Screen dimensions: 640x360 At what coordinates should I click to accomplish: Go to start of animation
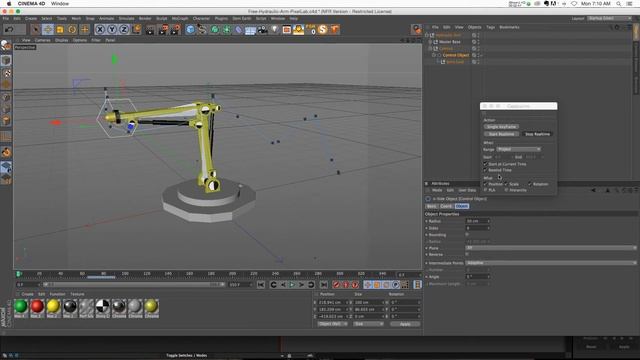[x=261, y=284]
